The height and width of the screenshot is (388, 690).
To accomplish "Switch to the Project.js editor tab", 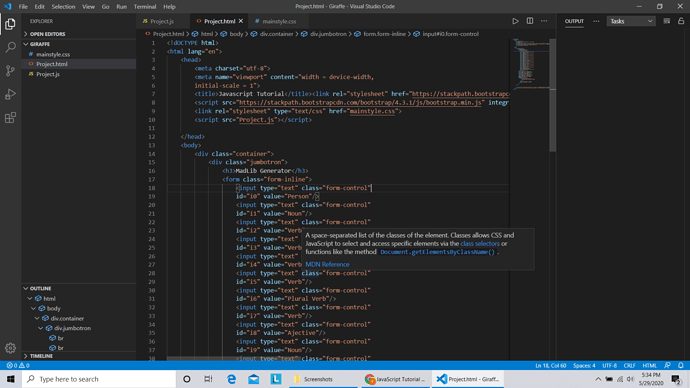I will point(162,21).
